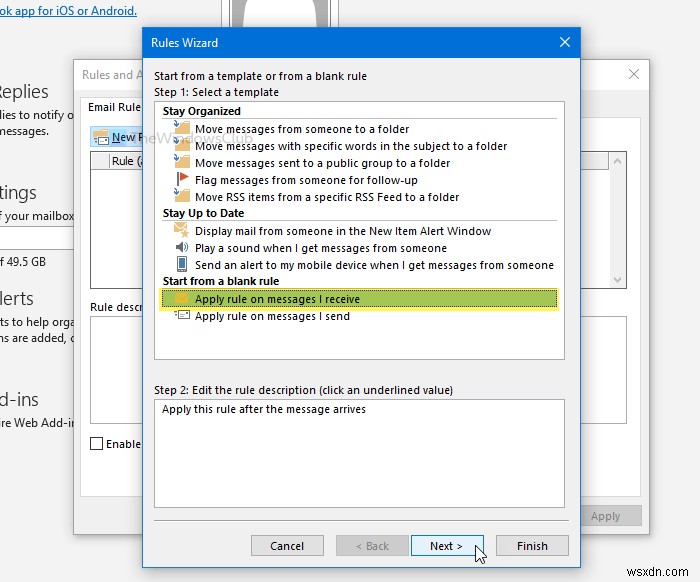The image size is (700, 582).
Task: Click the red flag icon for follow-up template
Action: pos(182,179)
